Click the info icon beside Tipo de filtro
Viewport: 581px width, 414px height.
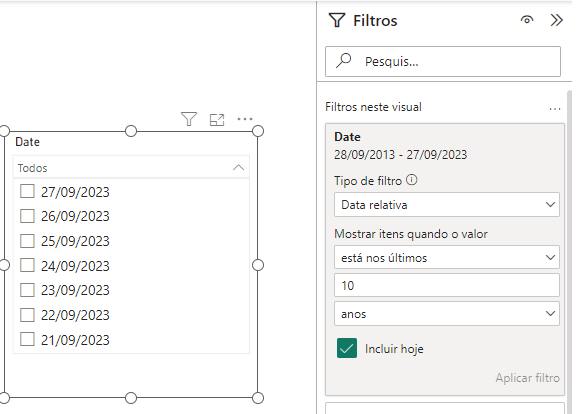(x=412, y=180)
